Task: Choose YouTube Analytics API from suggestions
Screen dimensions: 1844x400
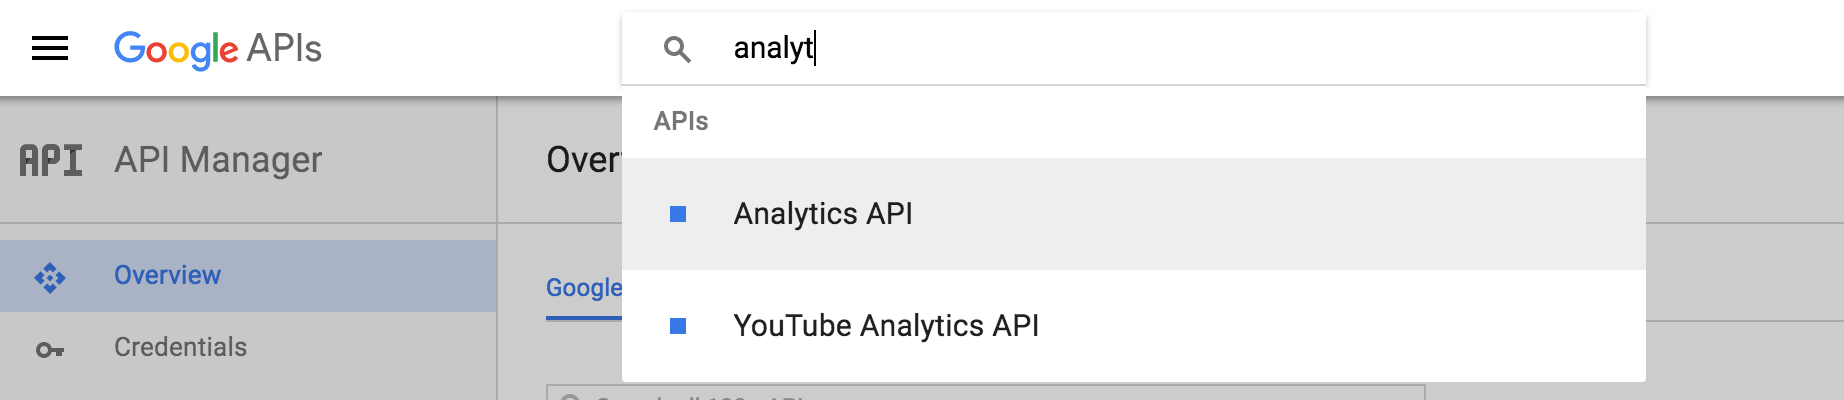Action: [x=886, y=326]
